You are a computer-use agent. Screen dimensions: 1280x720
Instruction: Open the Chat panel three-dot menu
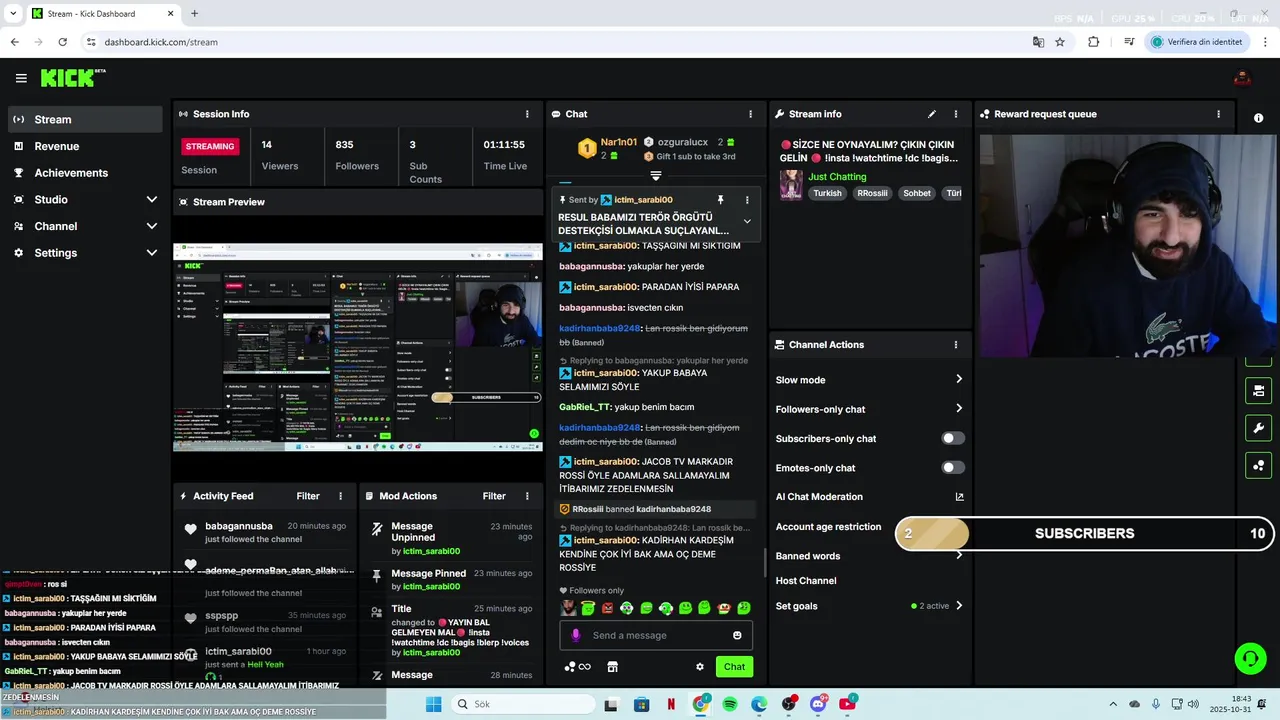[750, 114]
